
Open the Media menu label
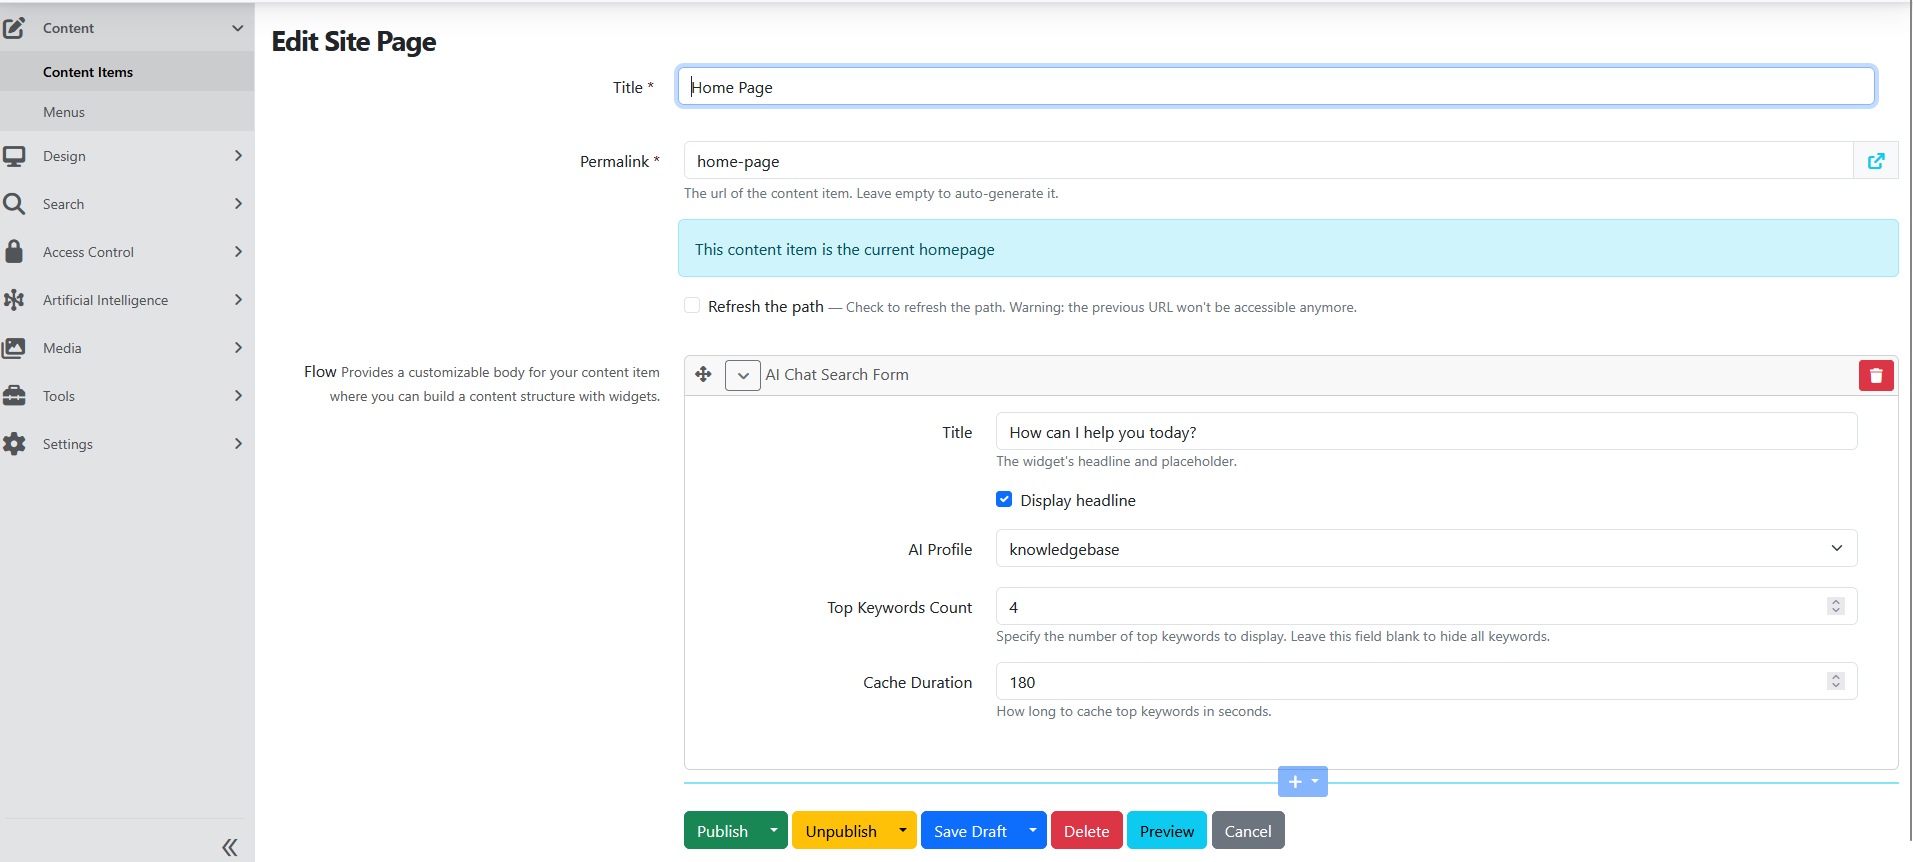(62, 348)
